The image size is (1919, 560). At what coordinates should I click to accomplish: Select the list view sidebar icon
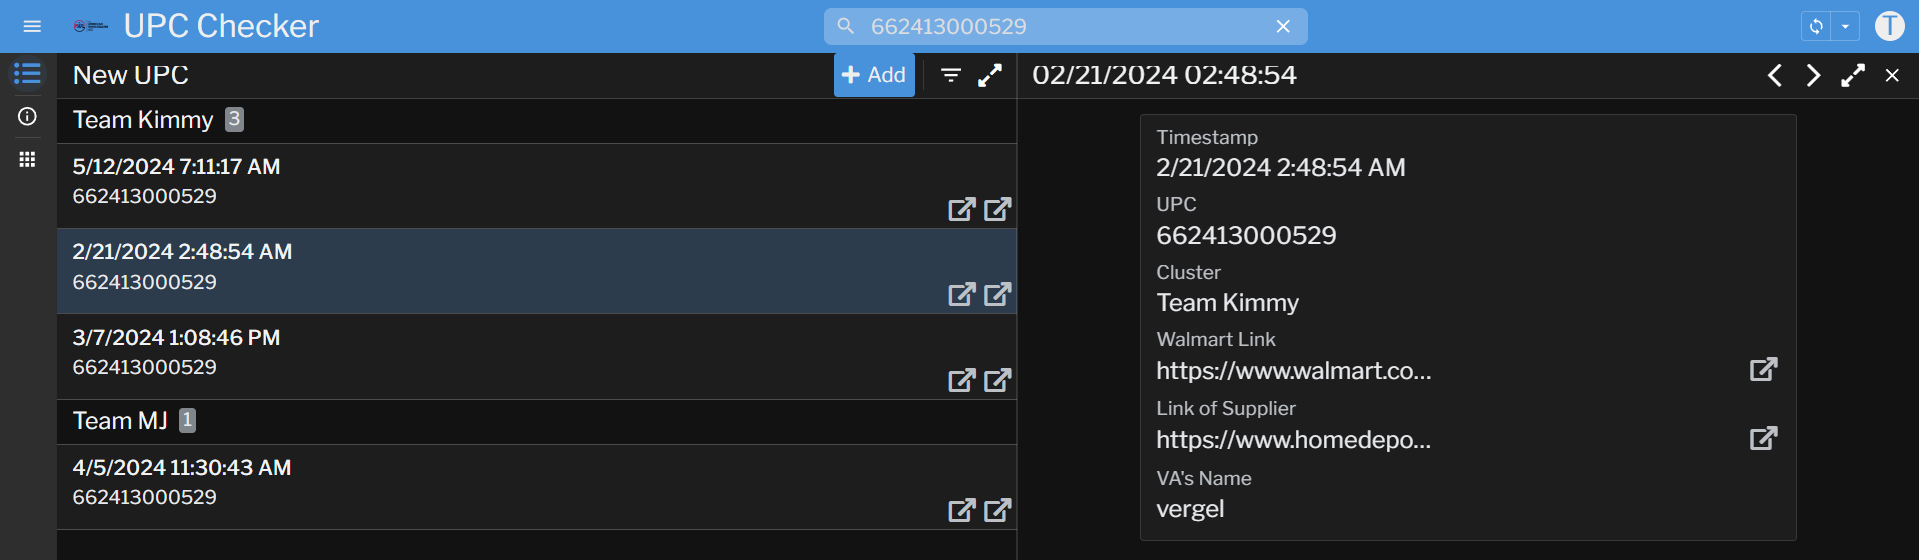click(x=27, y=74)
